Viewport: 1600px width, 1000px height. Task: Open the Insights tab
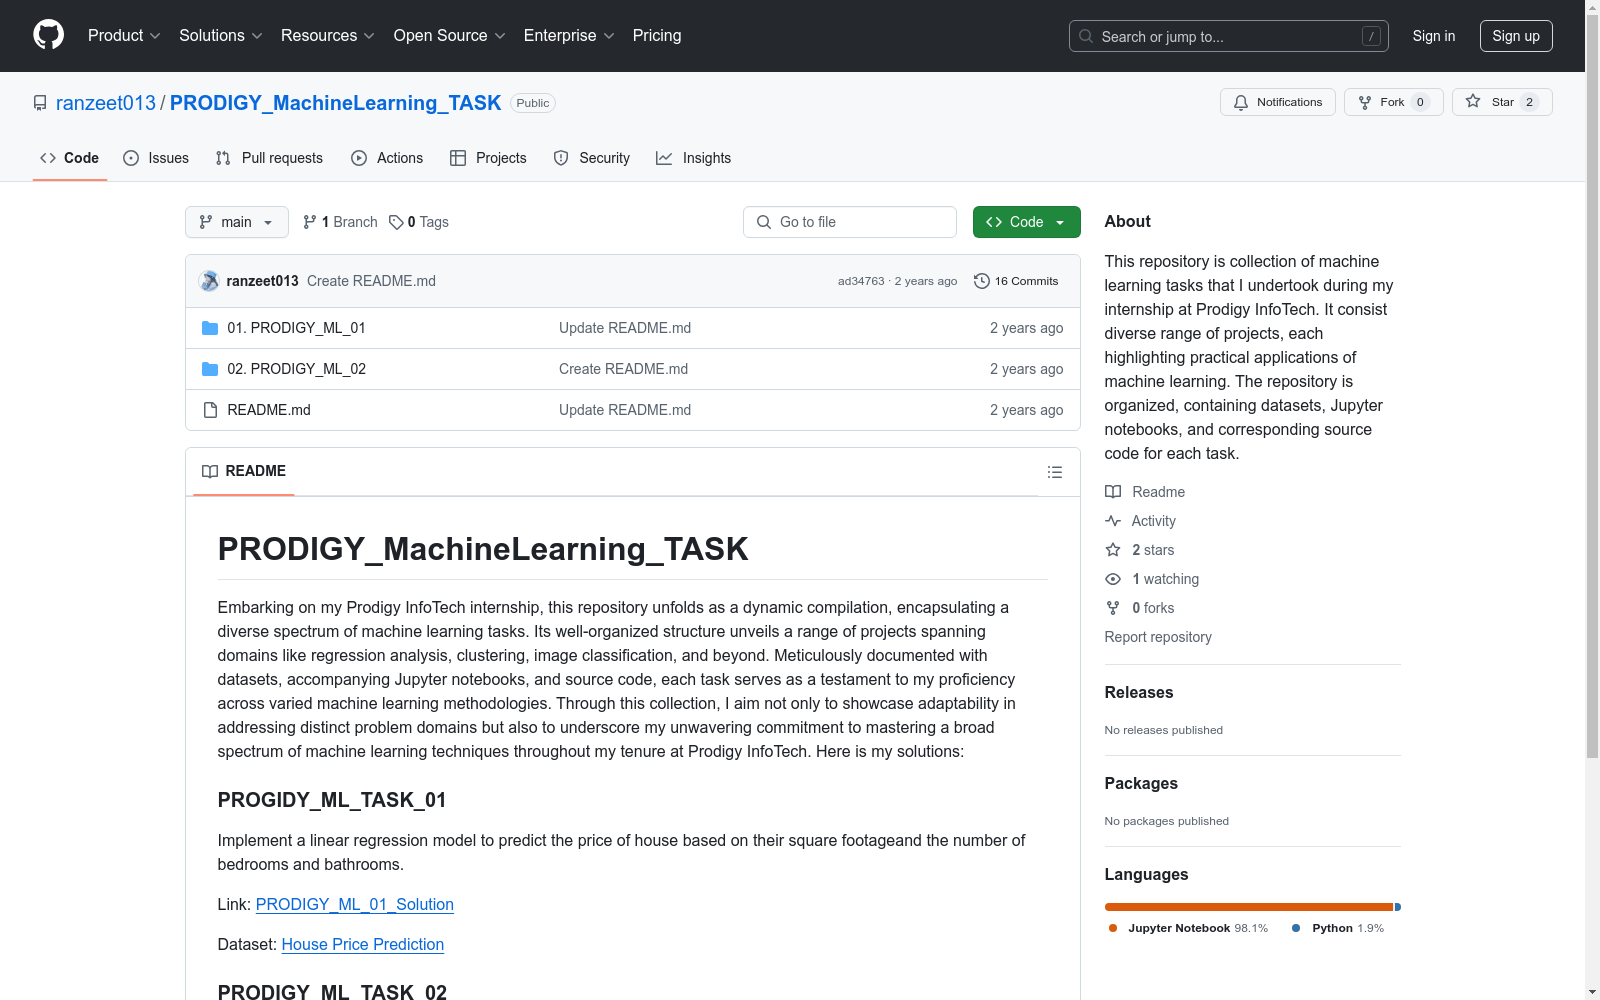pyautogui.click(x=693, y=158)
